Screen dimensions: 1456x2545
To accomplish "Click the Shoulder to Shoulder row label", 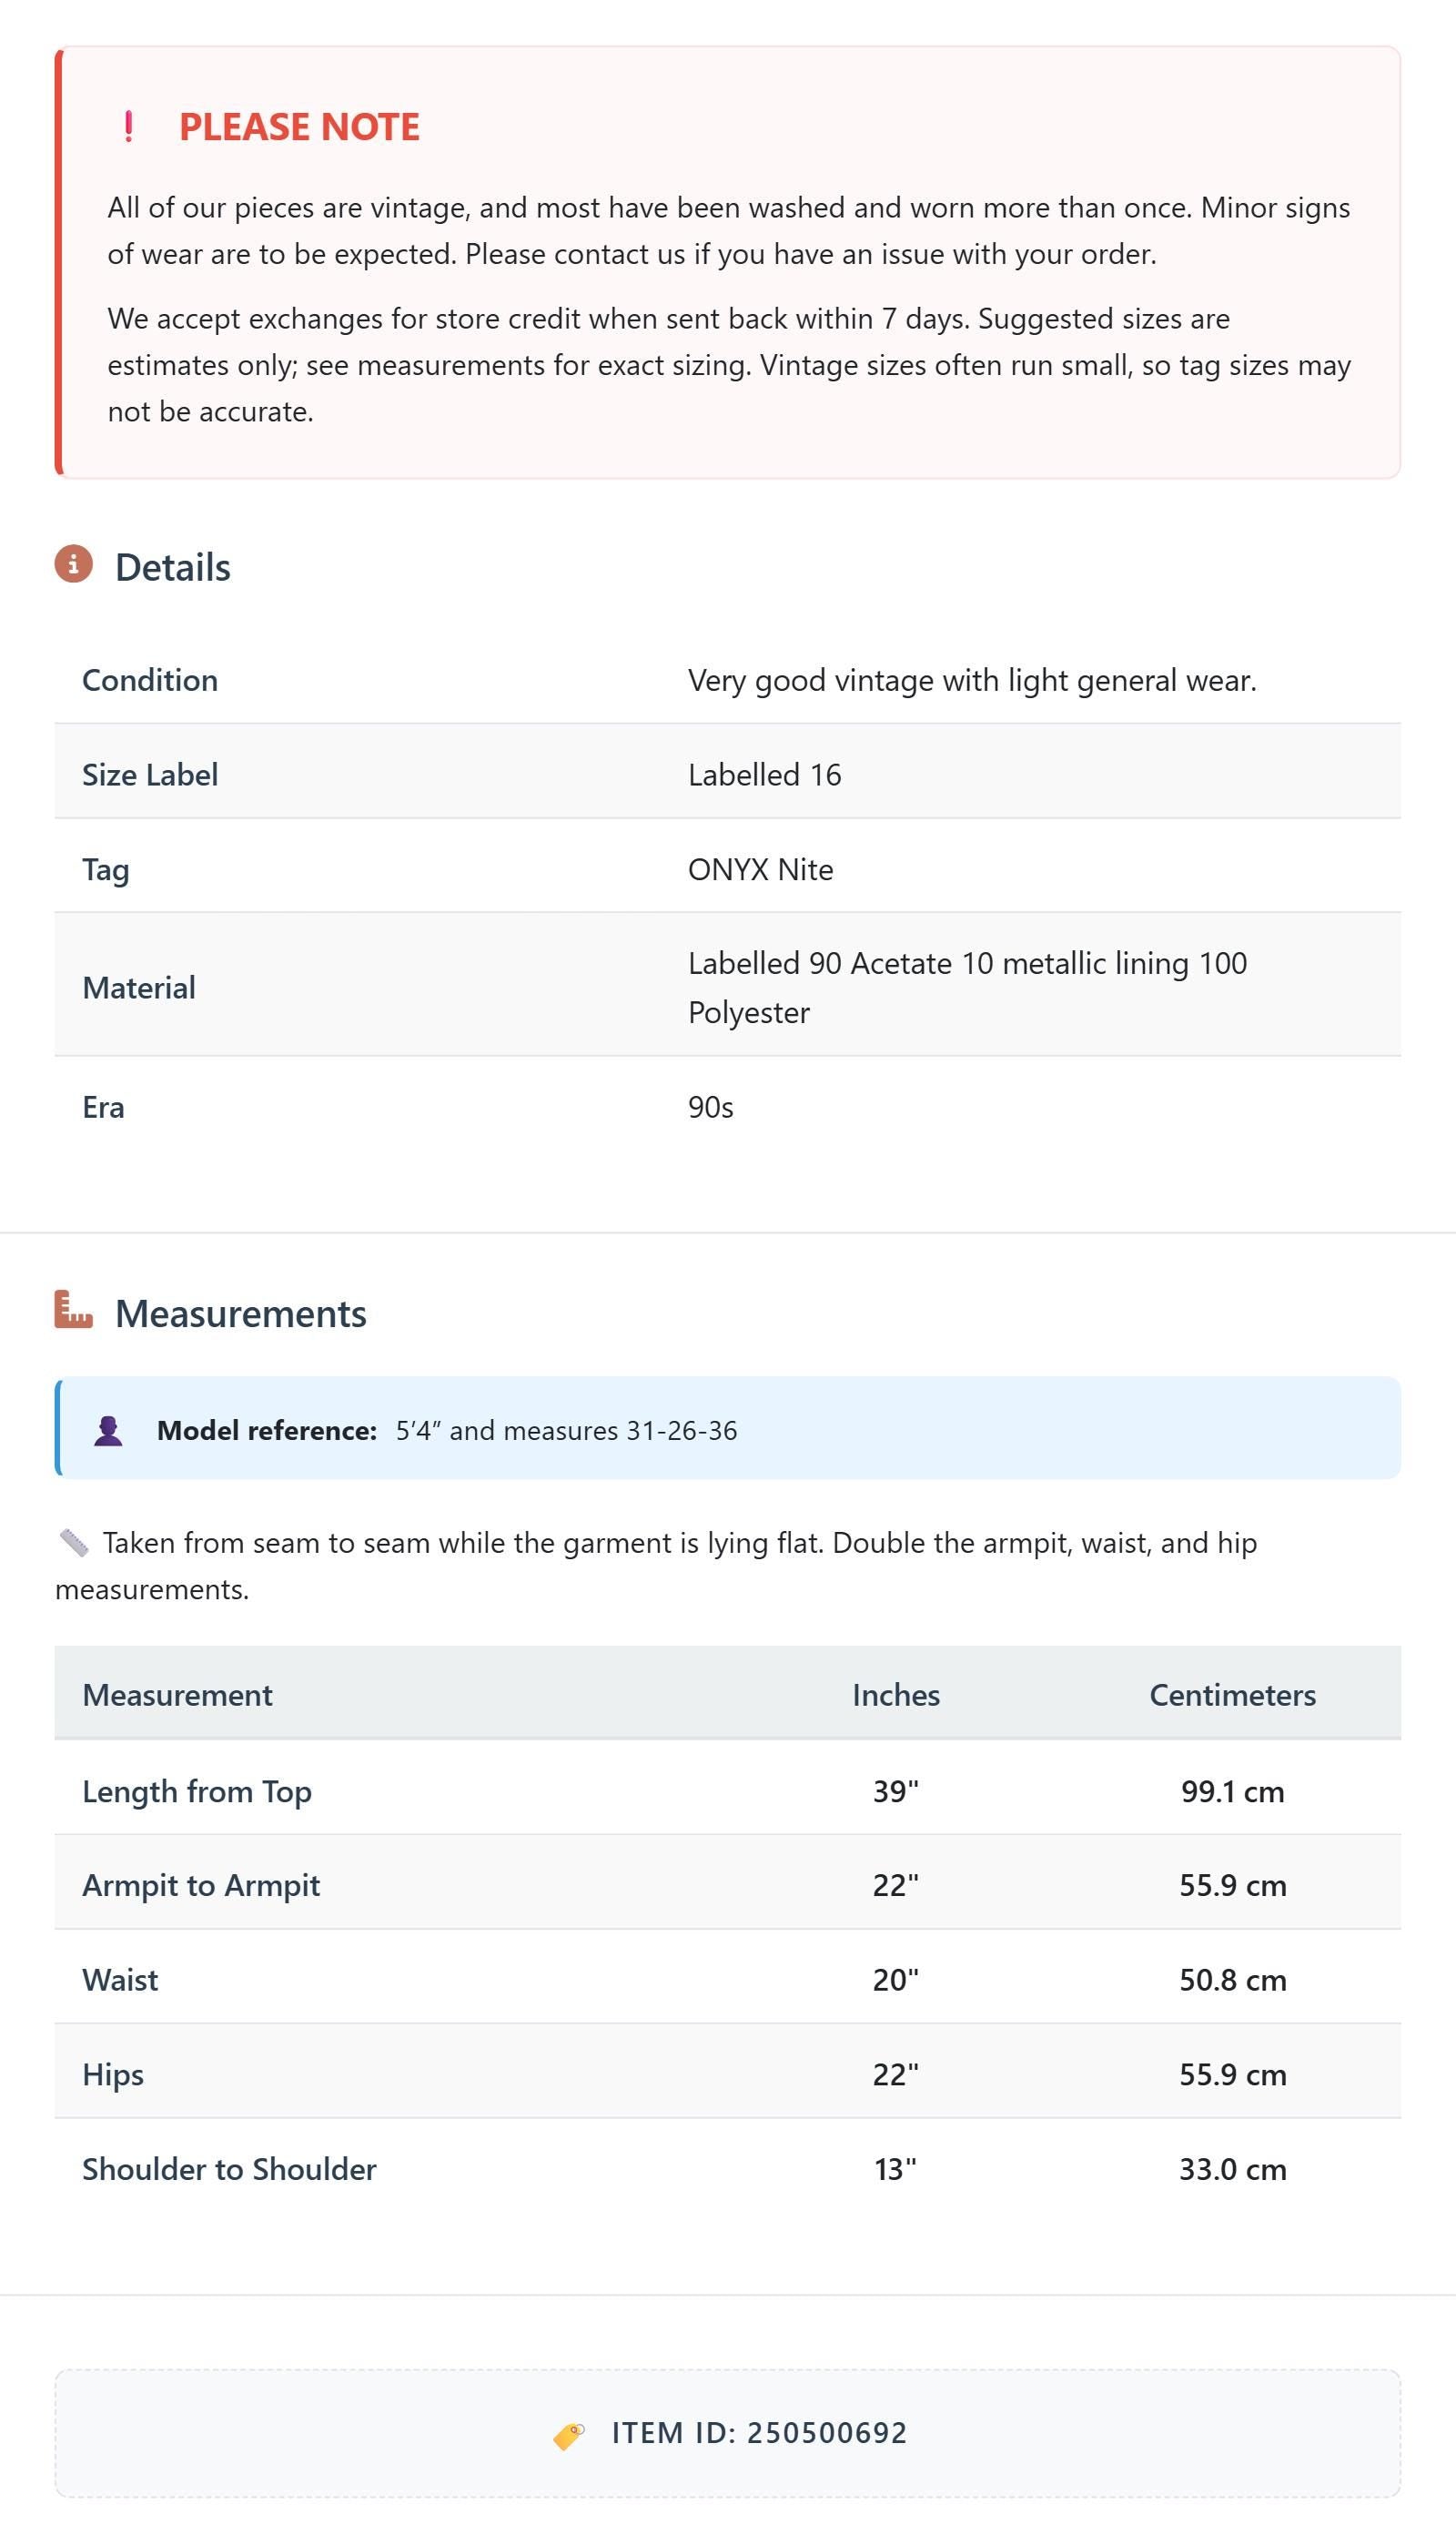I will click(x=229, y=2169).
